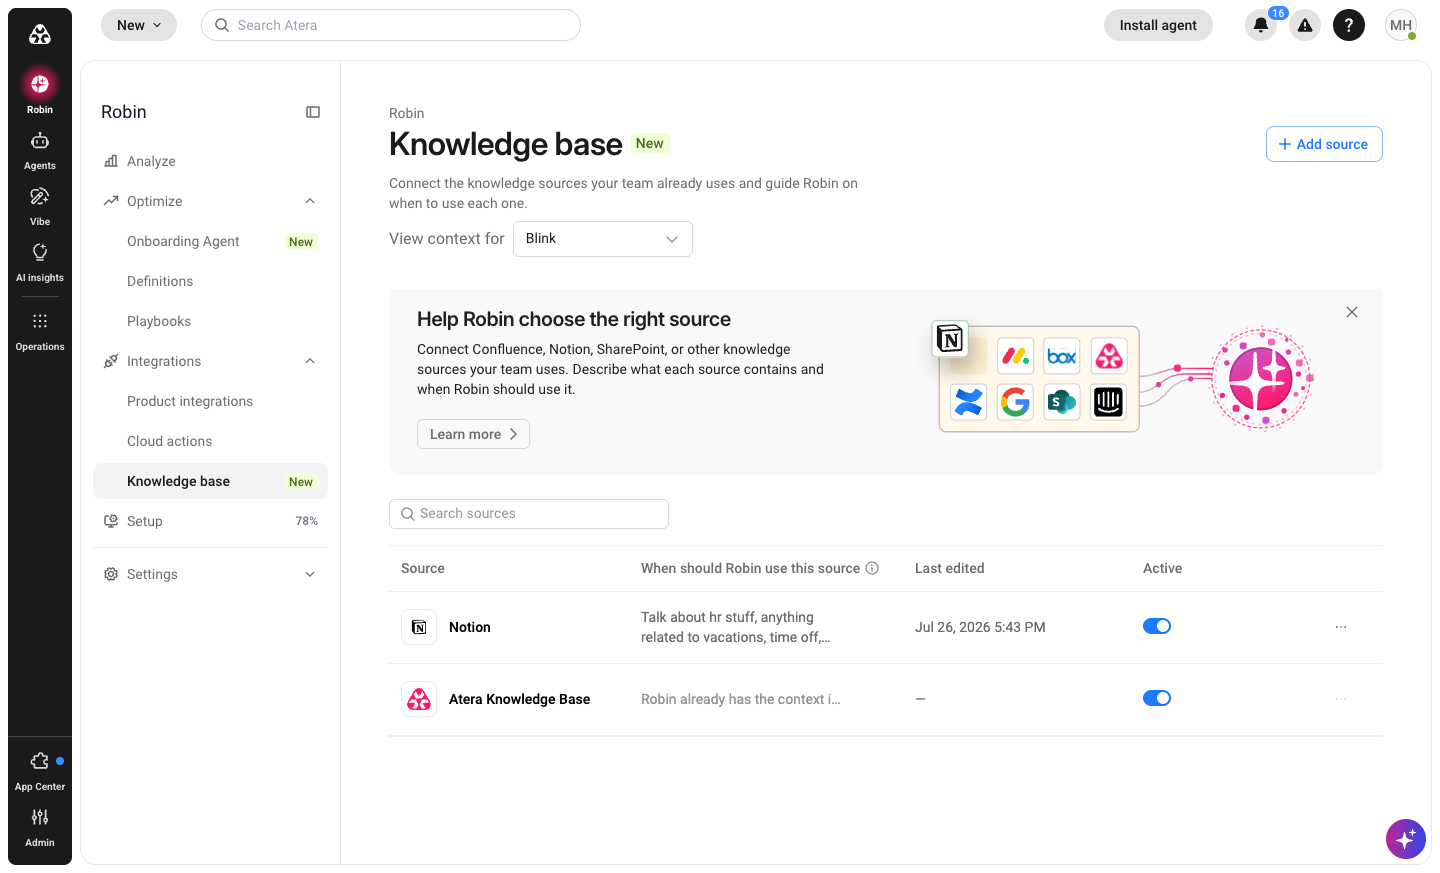
Task: Click the Intercom icon in banner illustration
Action: pos(1109,402)
